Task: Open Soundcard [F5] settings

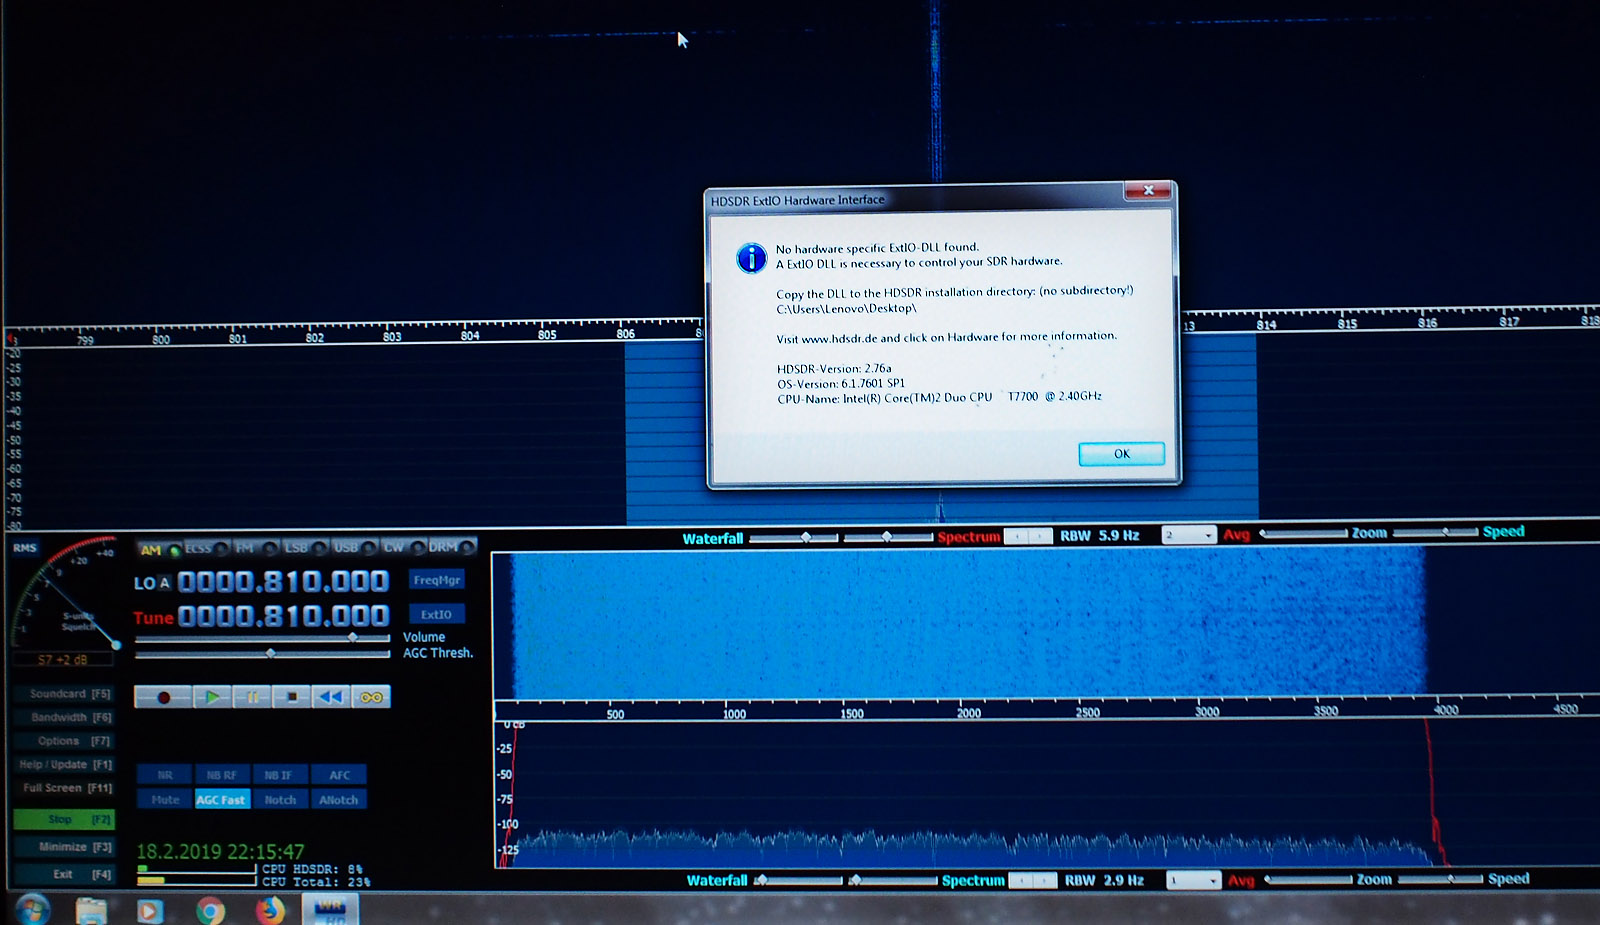Action: pyautogui.click(x=65, y=693)
